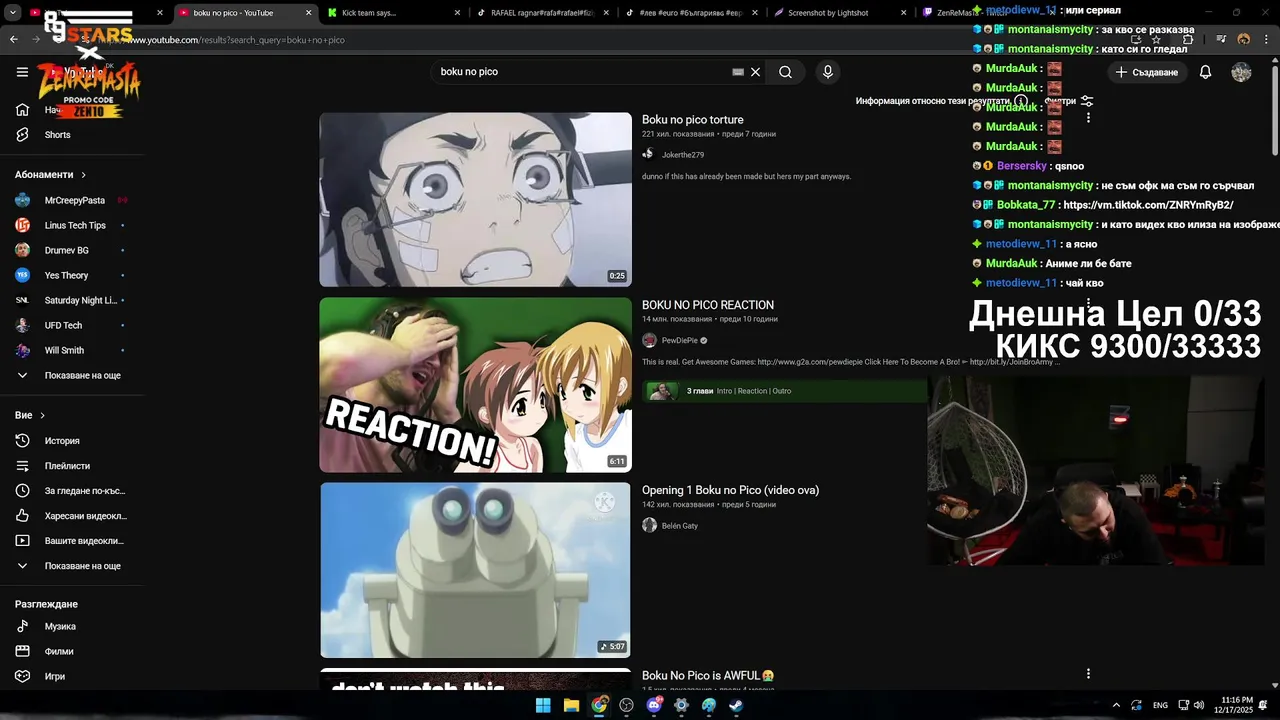The height and width of the screenshot is (720, 1280).
Task: Play the REACTION! thumbnail video
Action: (475, 385)
